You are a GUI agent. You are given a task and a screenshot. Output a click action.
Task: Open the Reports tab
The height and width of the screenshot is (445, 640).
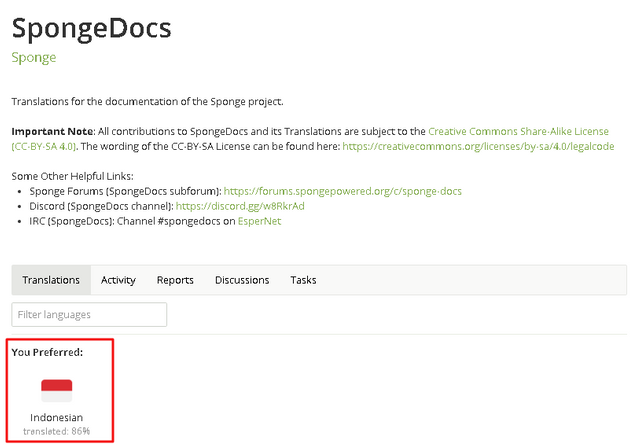tap(175, 280)
